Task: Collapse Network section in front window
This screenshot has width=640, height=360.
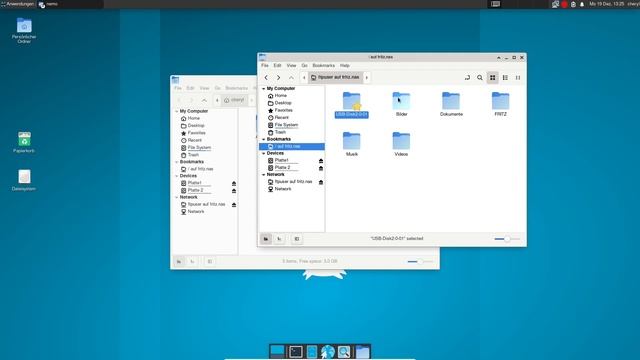Action: [264, 174]
